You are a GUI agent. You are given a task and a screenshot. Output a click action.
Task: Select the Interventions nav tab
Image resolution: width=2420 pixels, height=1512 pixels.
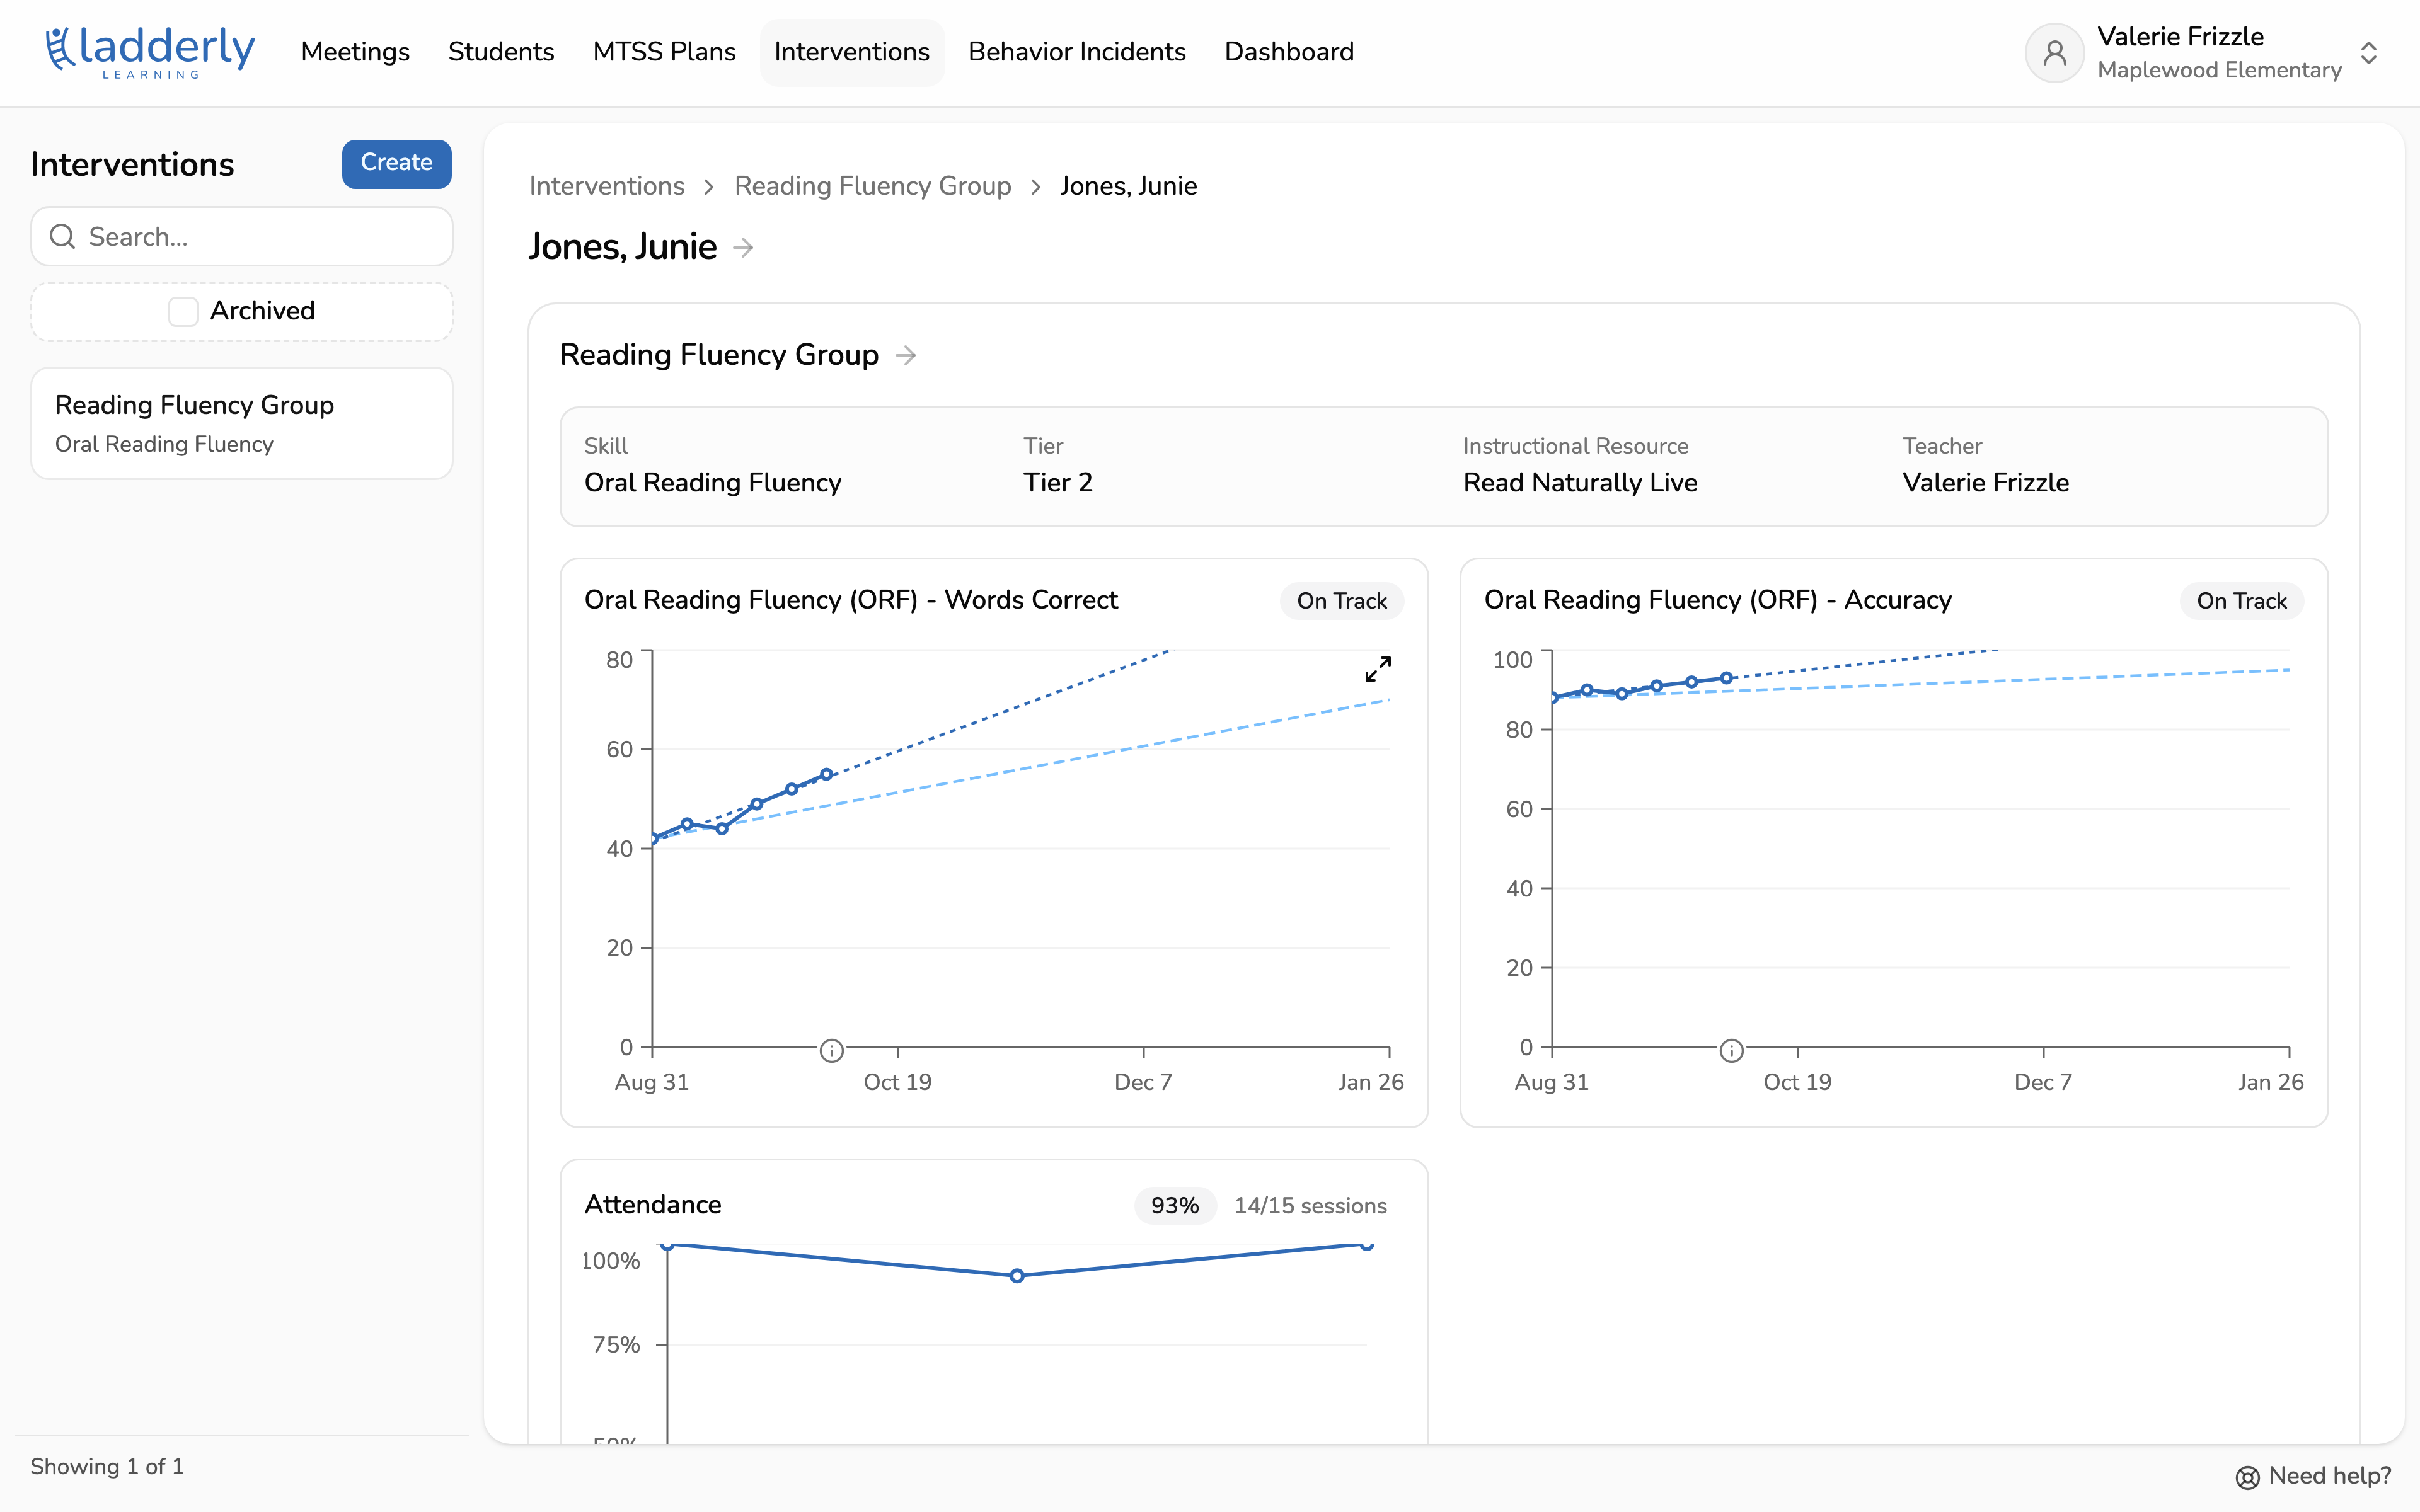click(852, 52)
